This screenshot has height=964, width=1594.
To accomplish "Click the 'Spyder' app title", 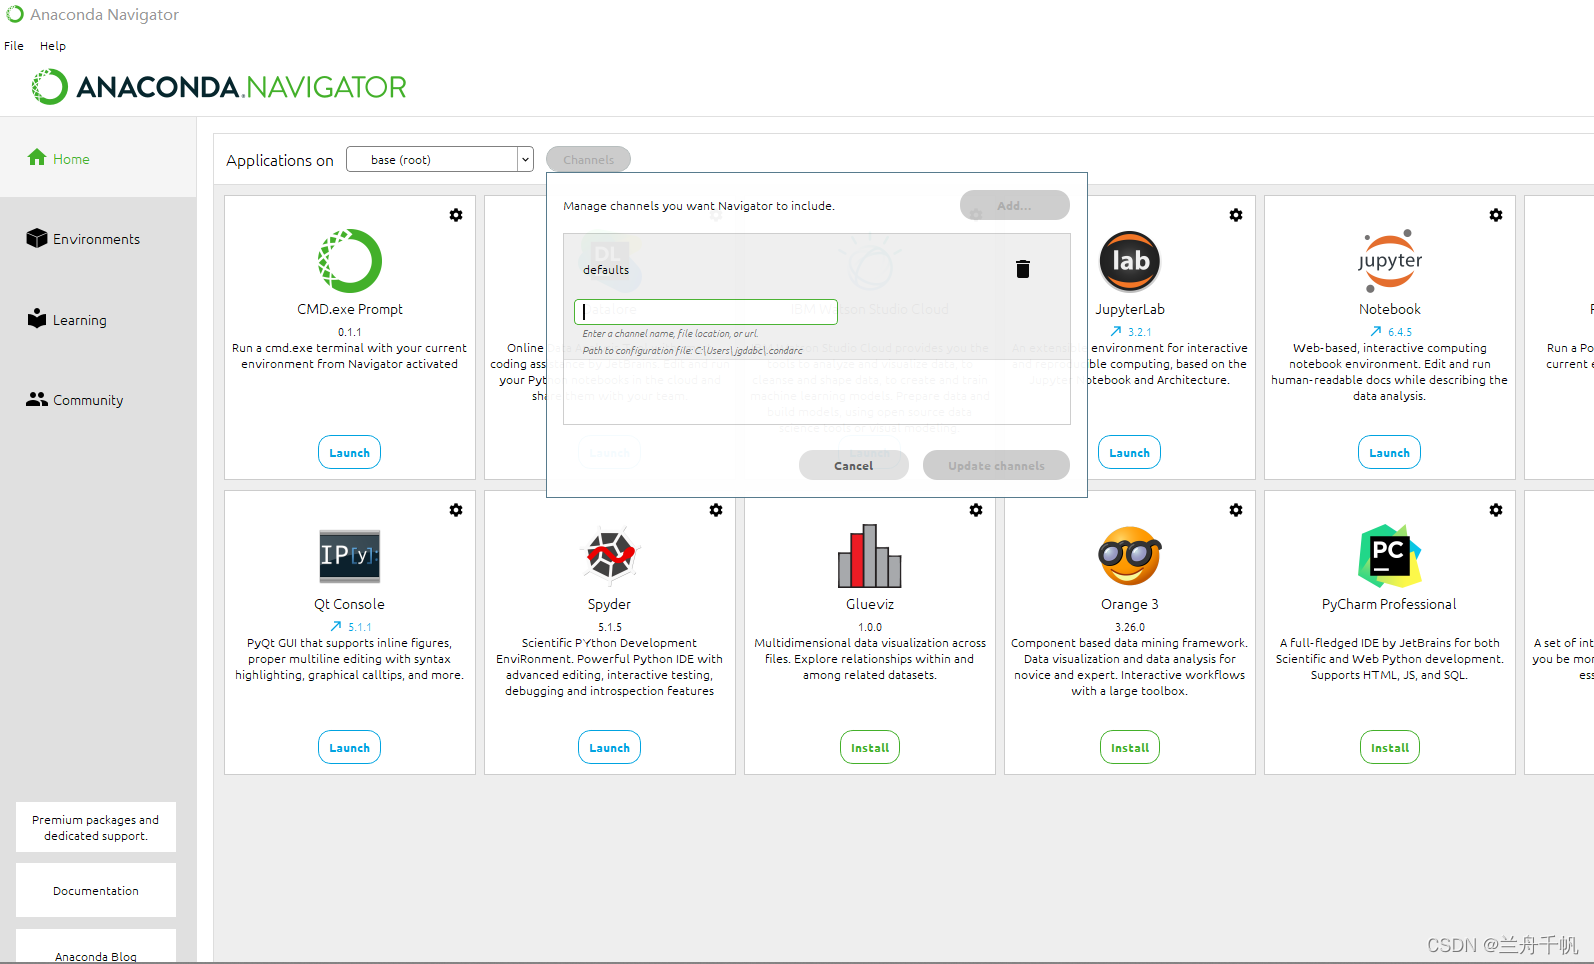I will (x=610, y=604).
